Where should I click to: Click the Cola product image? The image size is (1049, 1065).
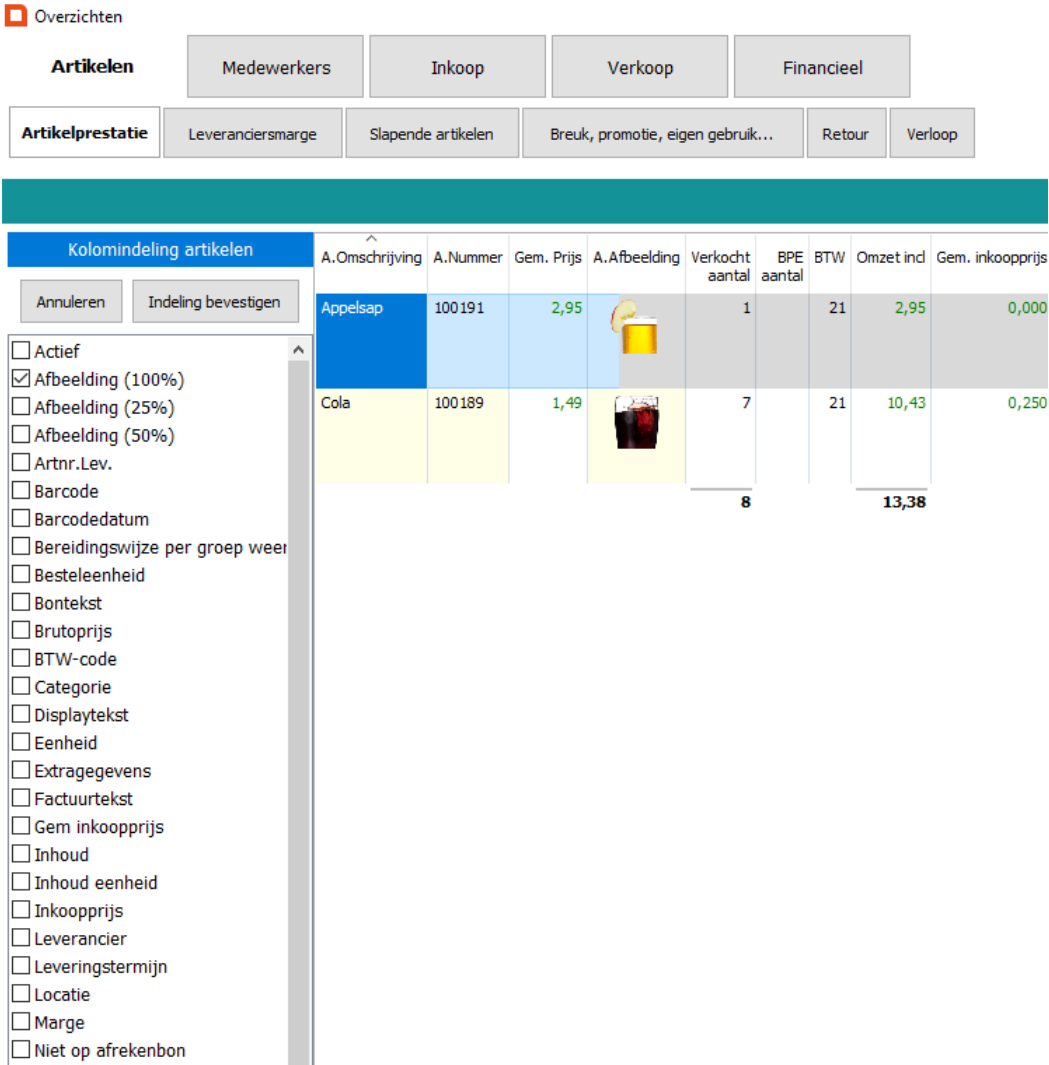pyautogui.click(x=636, y=421)
